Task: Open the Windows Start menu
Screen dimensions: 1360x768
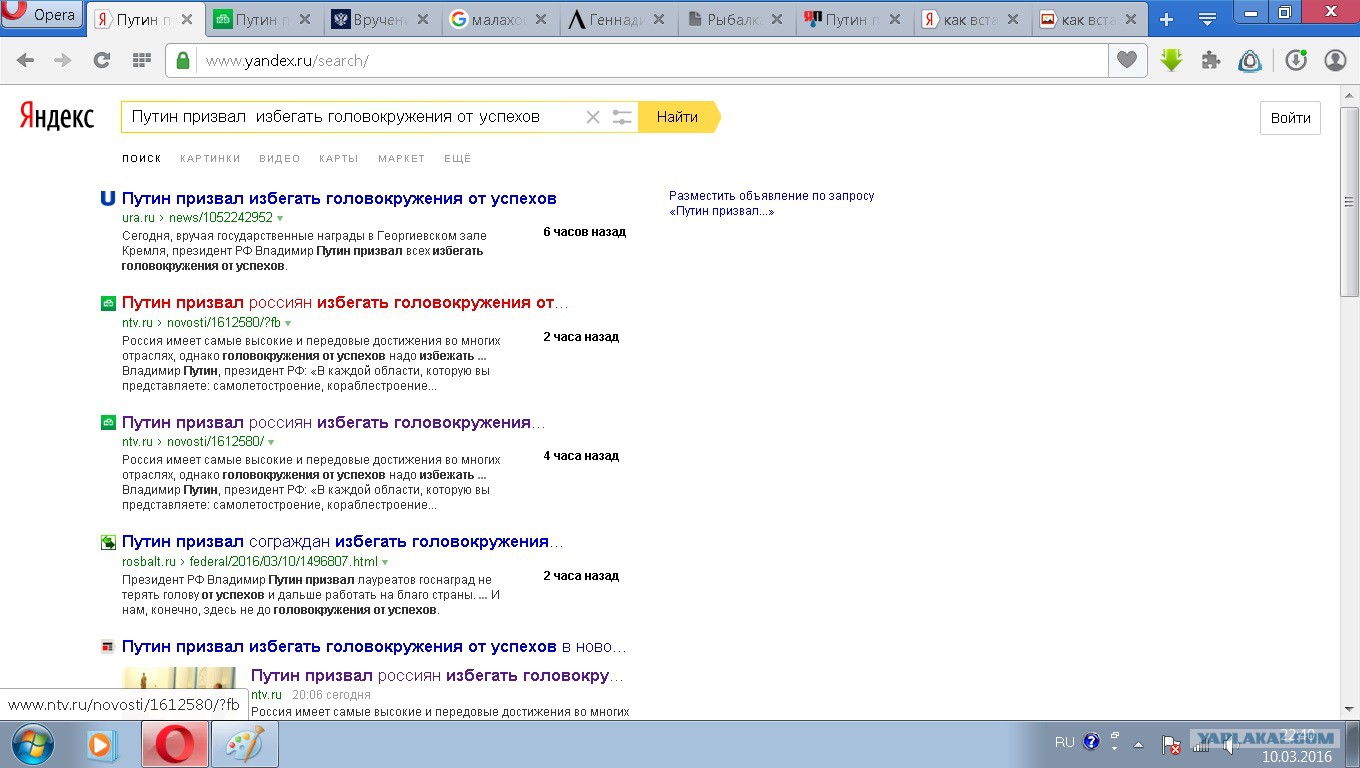Action: point(33,745)
